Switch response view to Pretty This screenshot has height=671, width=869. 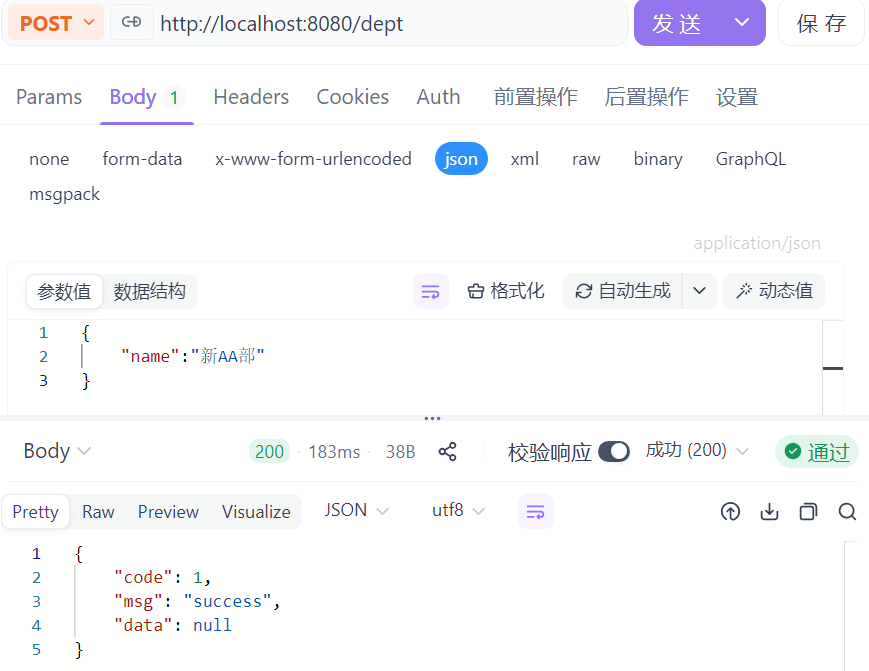click(x=35, y=511)
